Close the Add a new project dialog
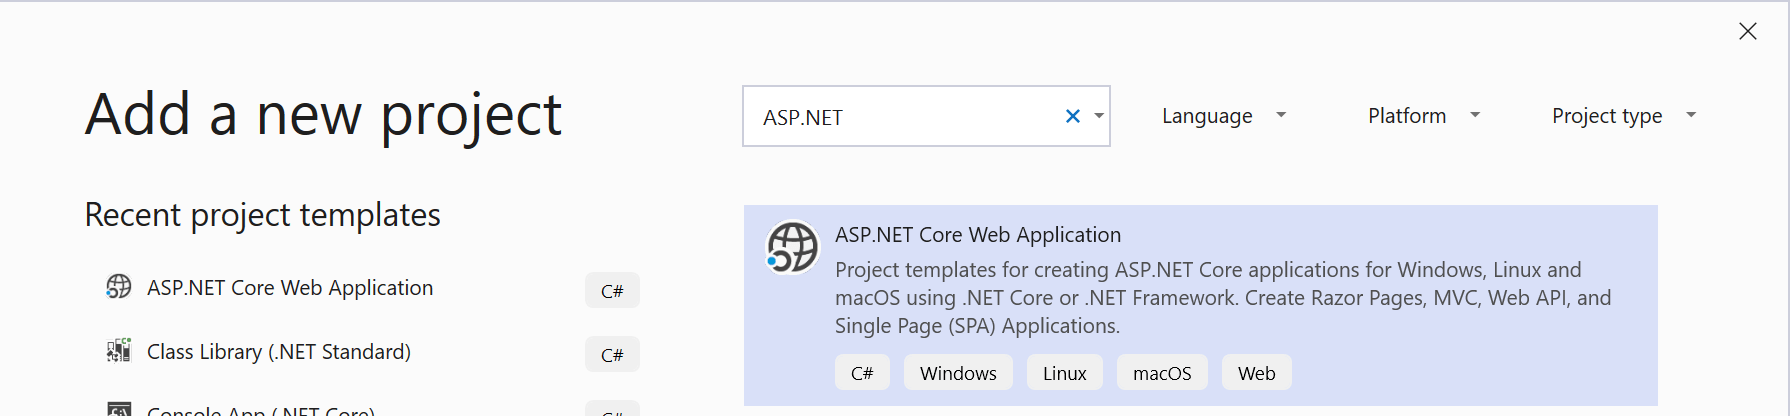This screenshot has width=1791, height=416. point(1748,31)
